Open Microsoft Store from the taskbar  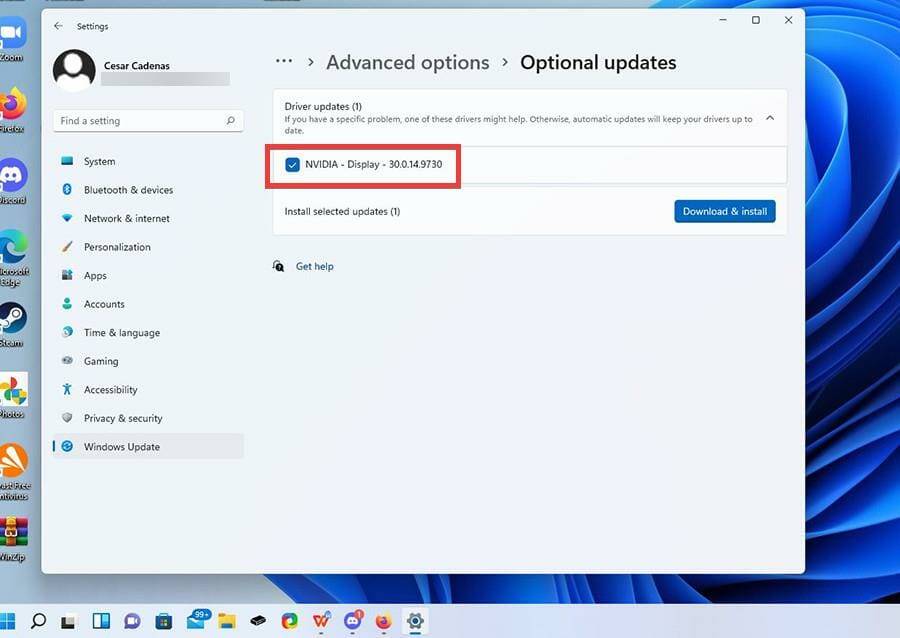[164, 621]
